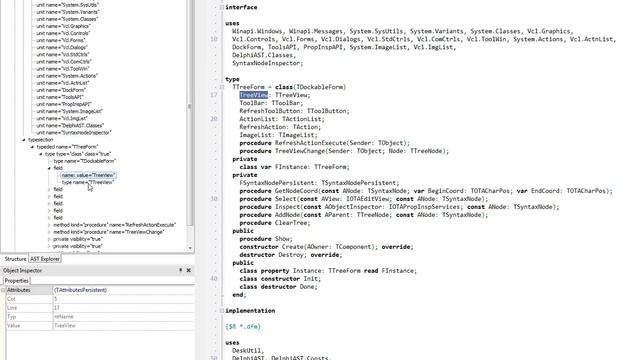Switch to the AST Explorer tab
The height and width of the screenshot is (360, 640).
45,259
